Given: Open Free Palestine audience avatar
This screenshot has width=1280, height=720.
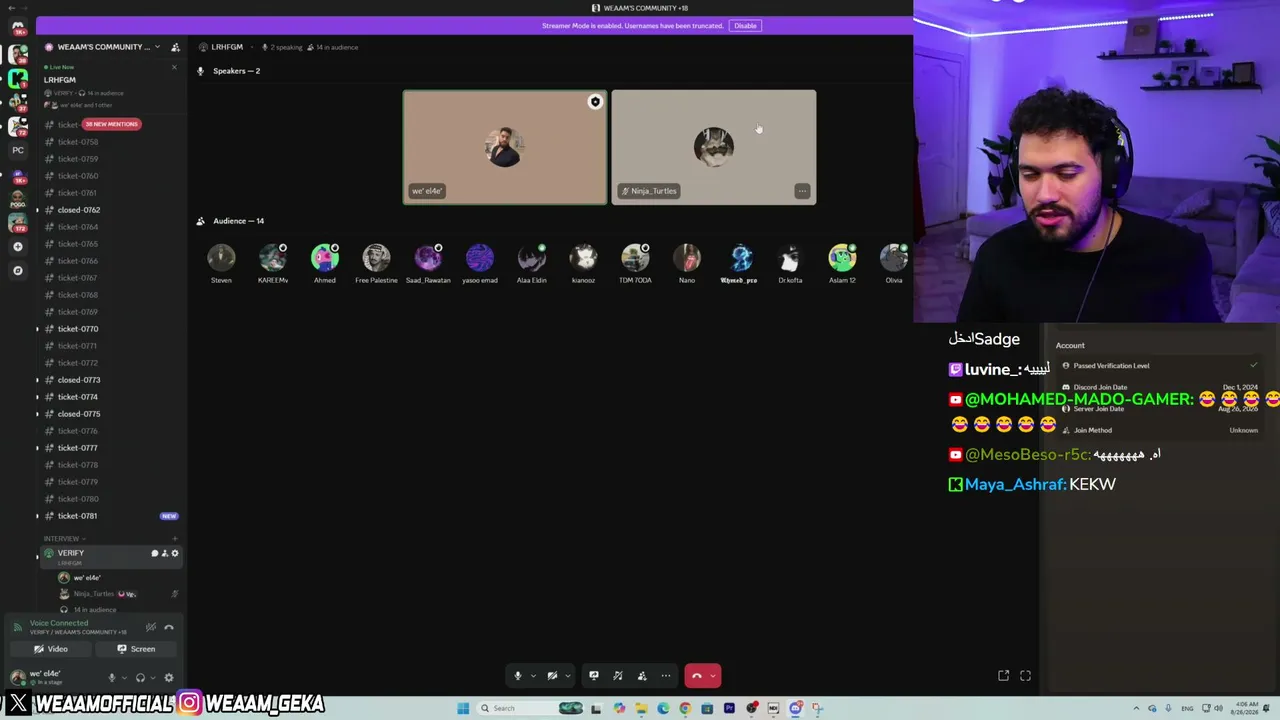Looking at the screenshot, I should tap(376, 259).
